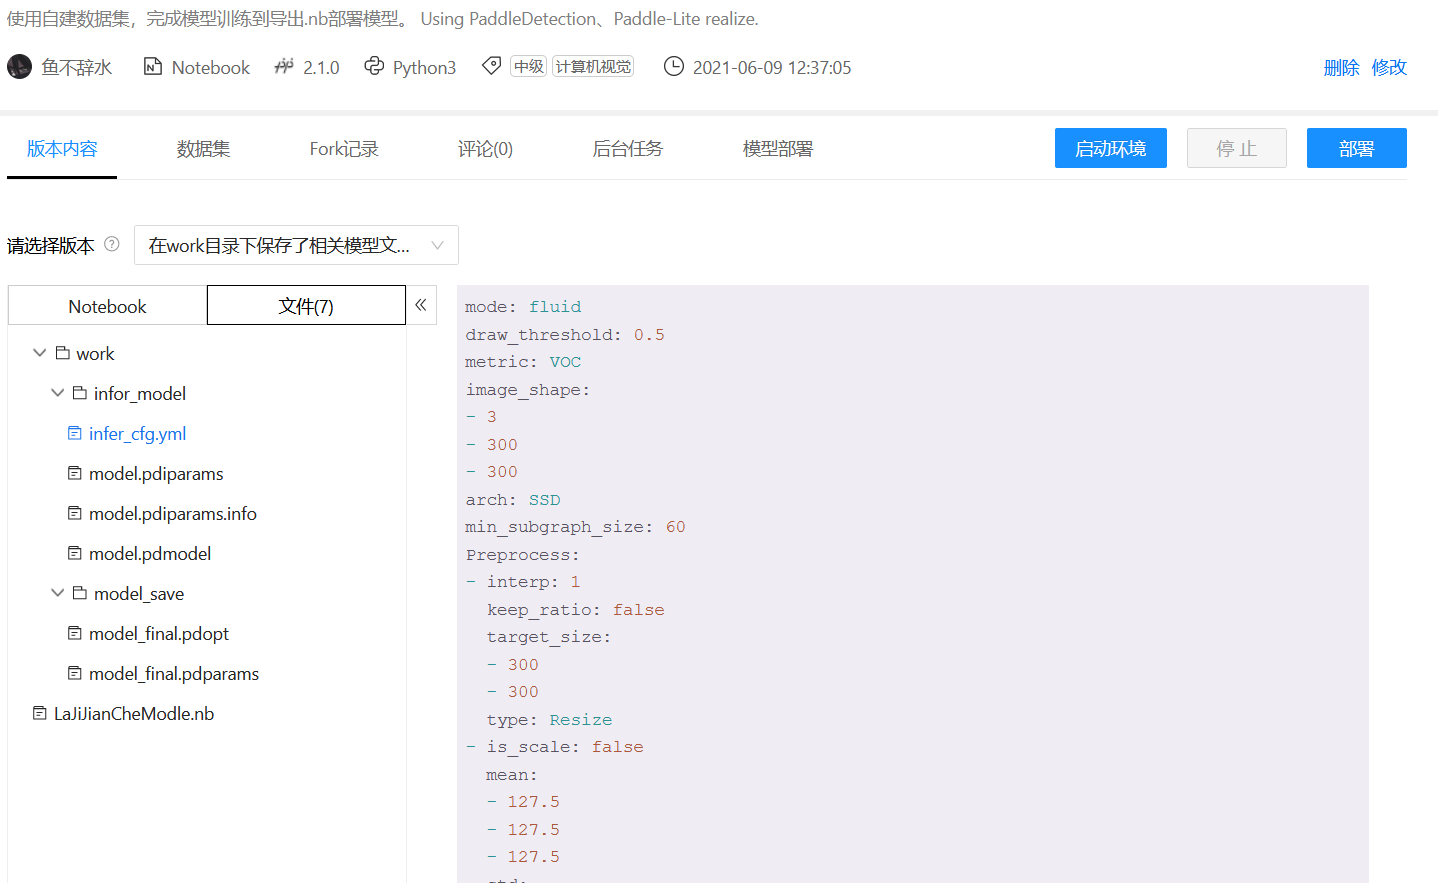Click the 部署 button
Viewport: 1438px width, 883px height.
1356,148
